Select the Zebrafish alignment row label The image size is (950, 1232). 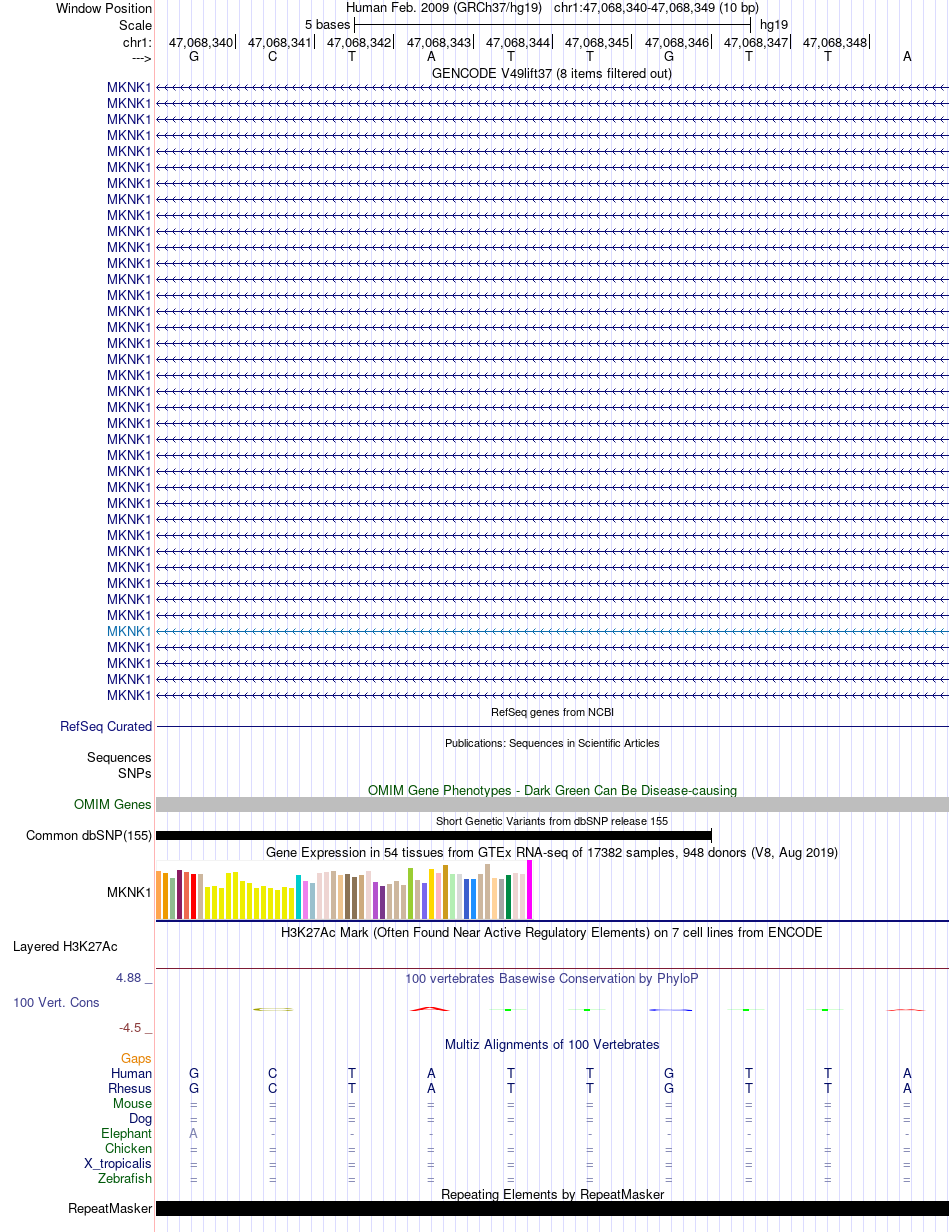126,1178
